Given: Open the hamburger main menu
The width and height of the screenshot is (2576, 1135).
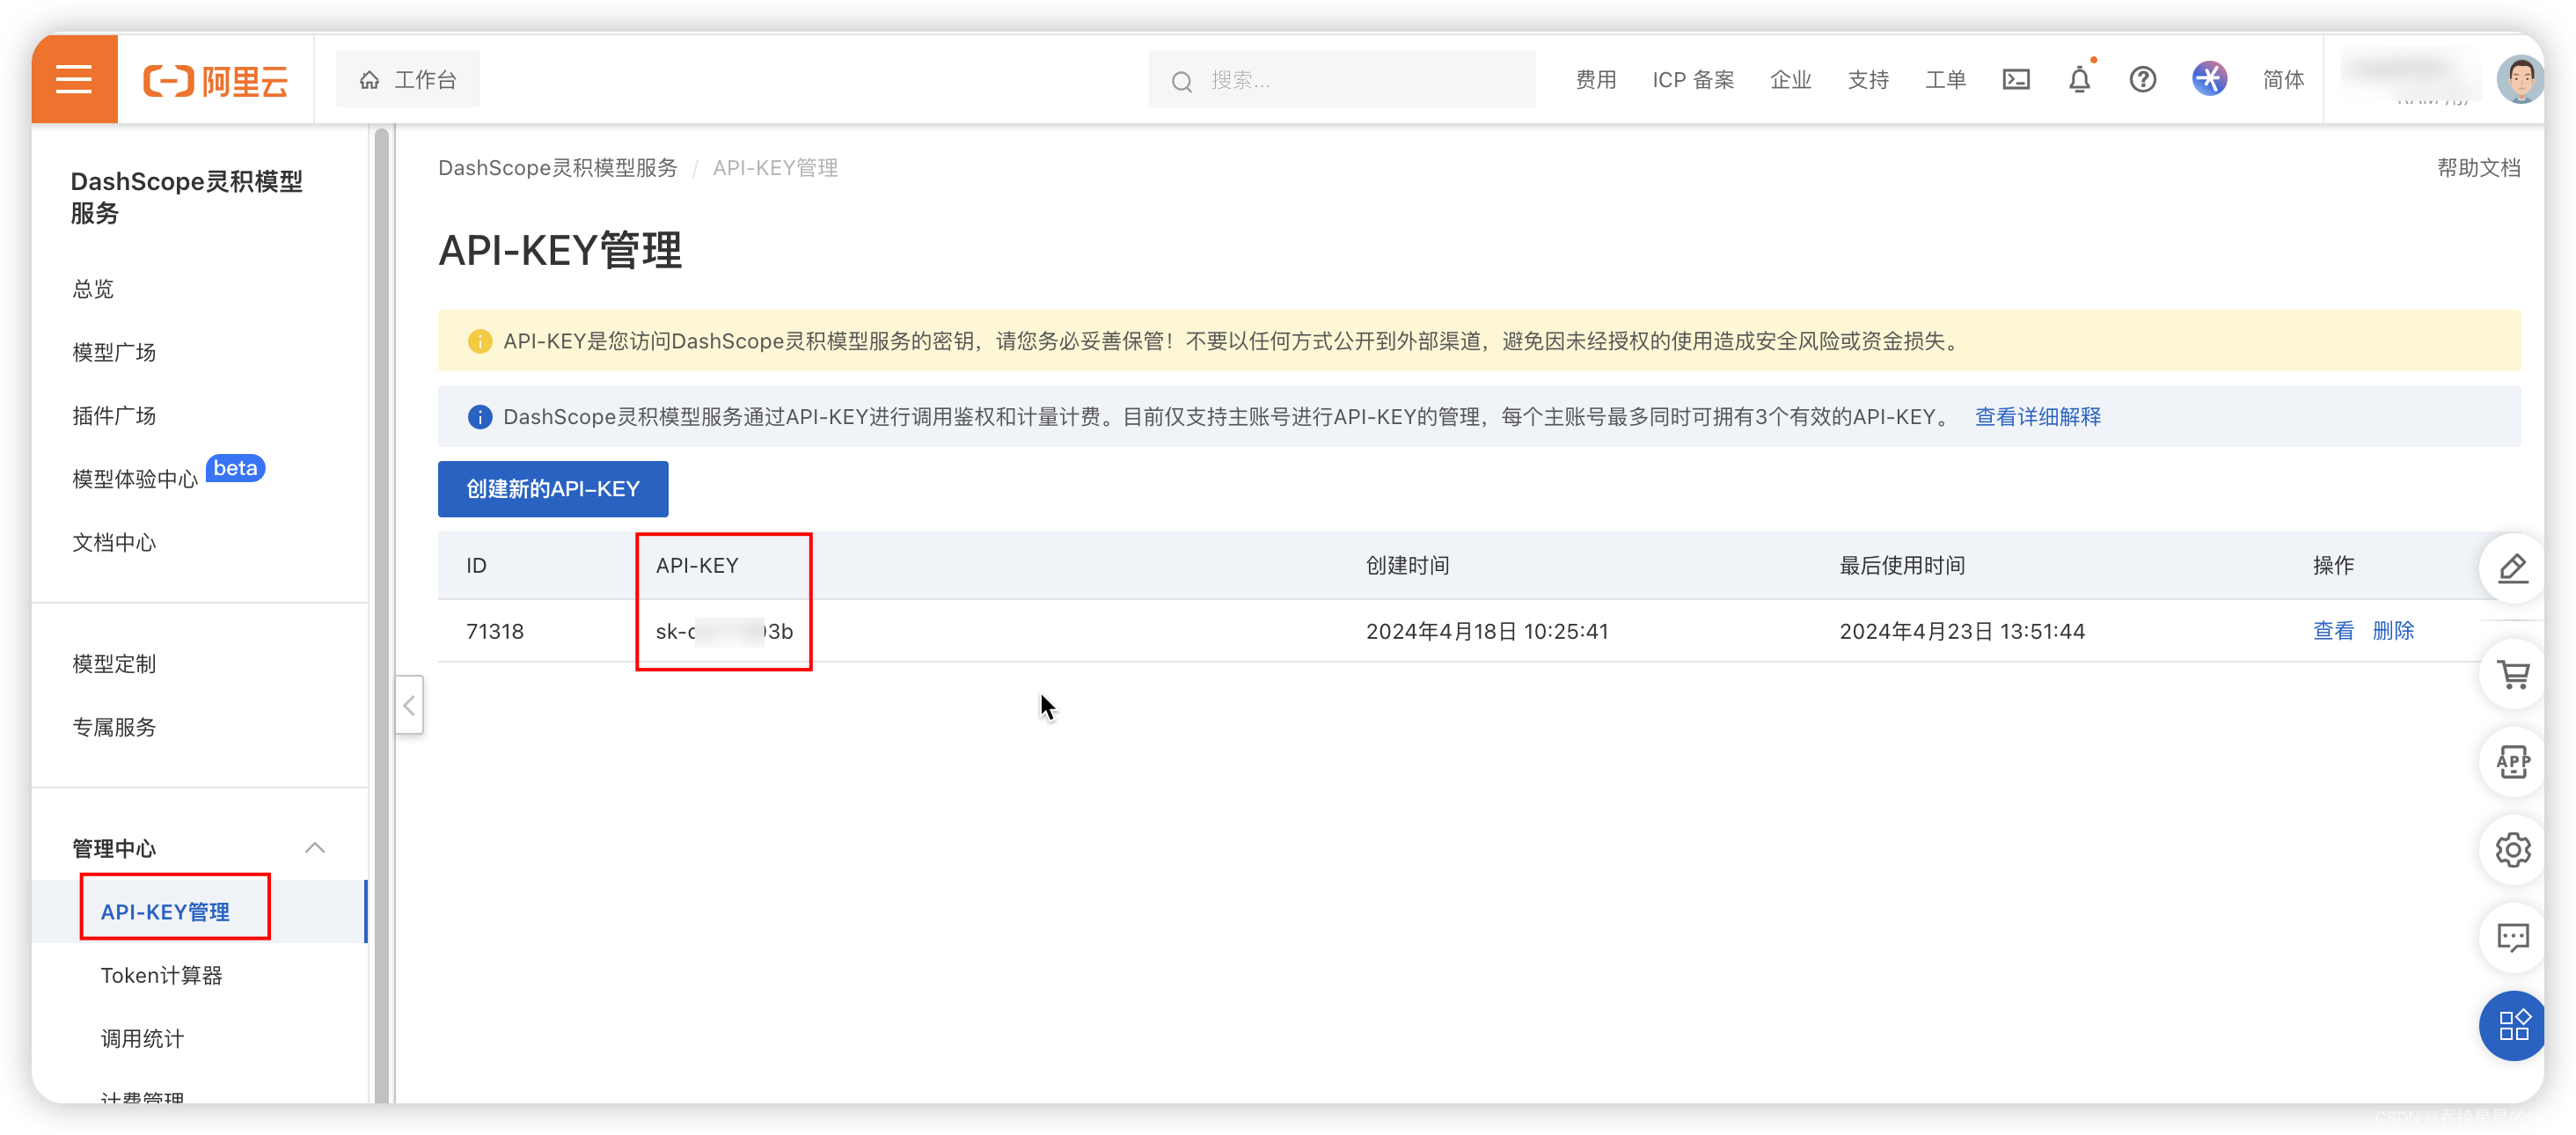Looking at the screenshot, I should click(x=74, y=79).
